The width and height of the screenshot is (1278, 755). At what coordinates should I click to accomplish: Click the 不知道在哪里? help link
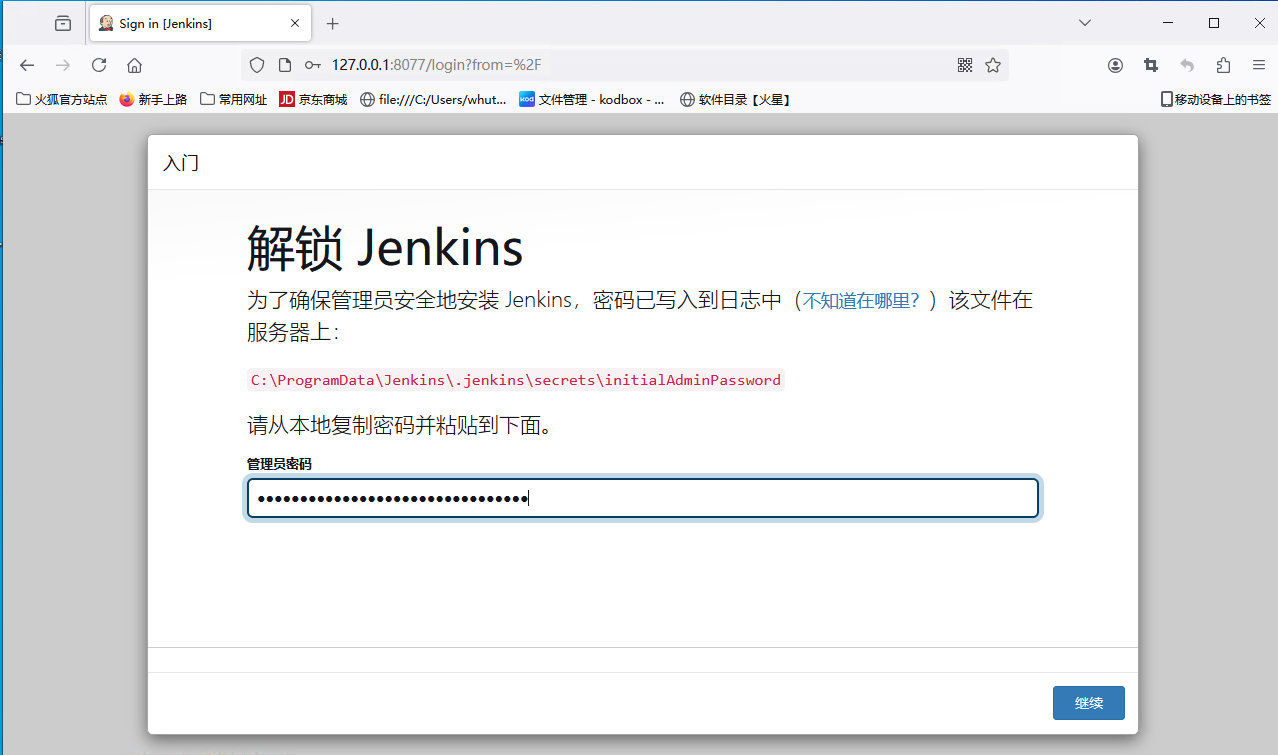click(x=861, y=300)
